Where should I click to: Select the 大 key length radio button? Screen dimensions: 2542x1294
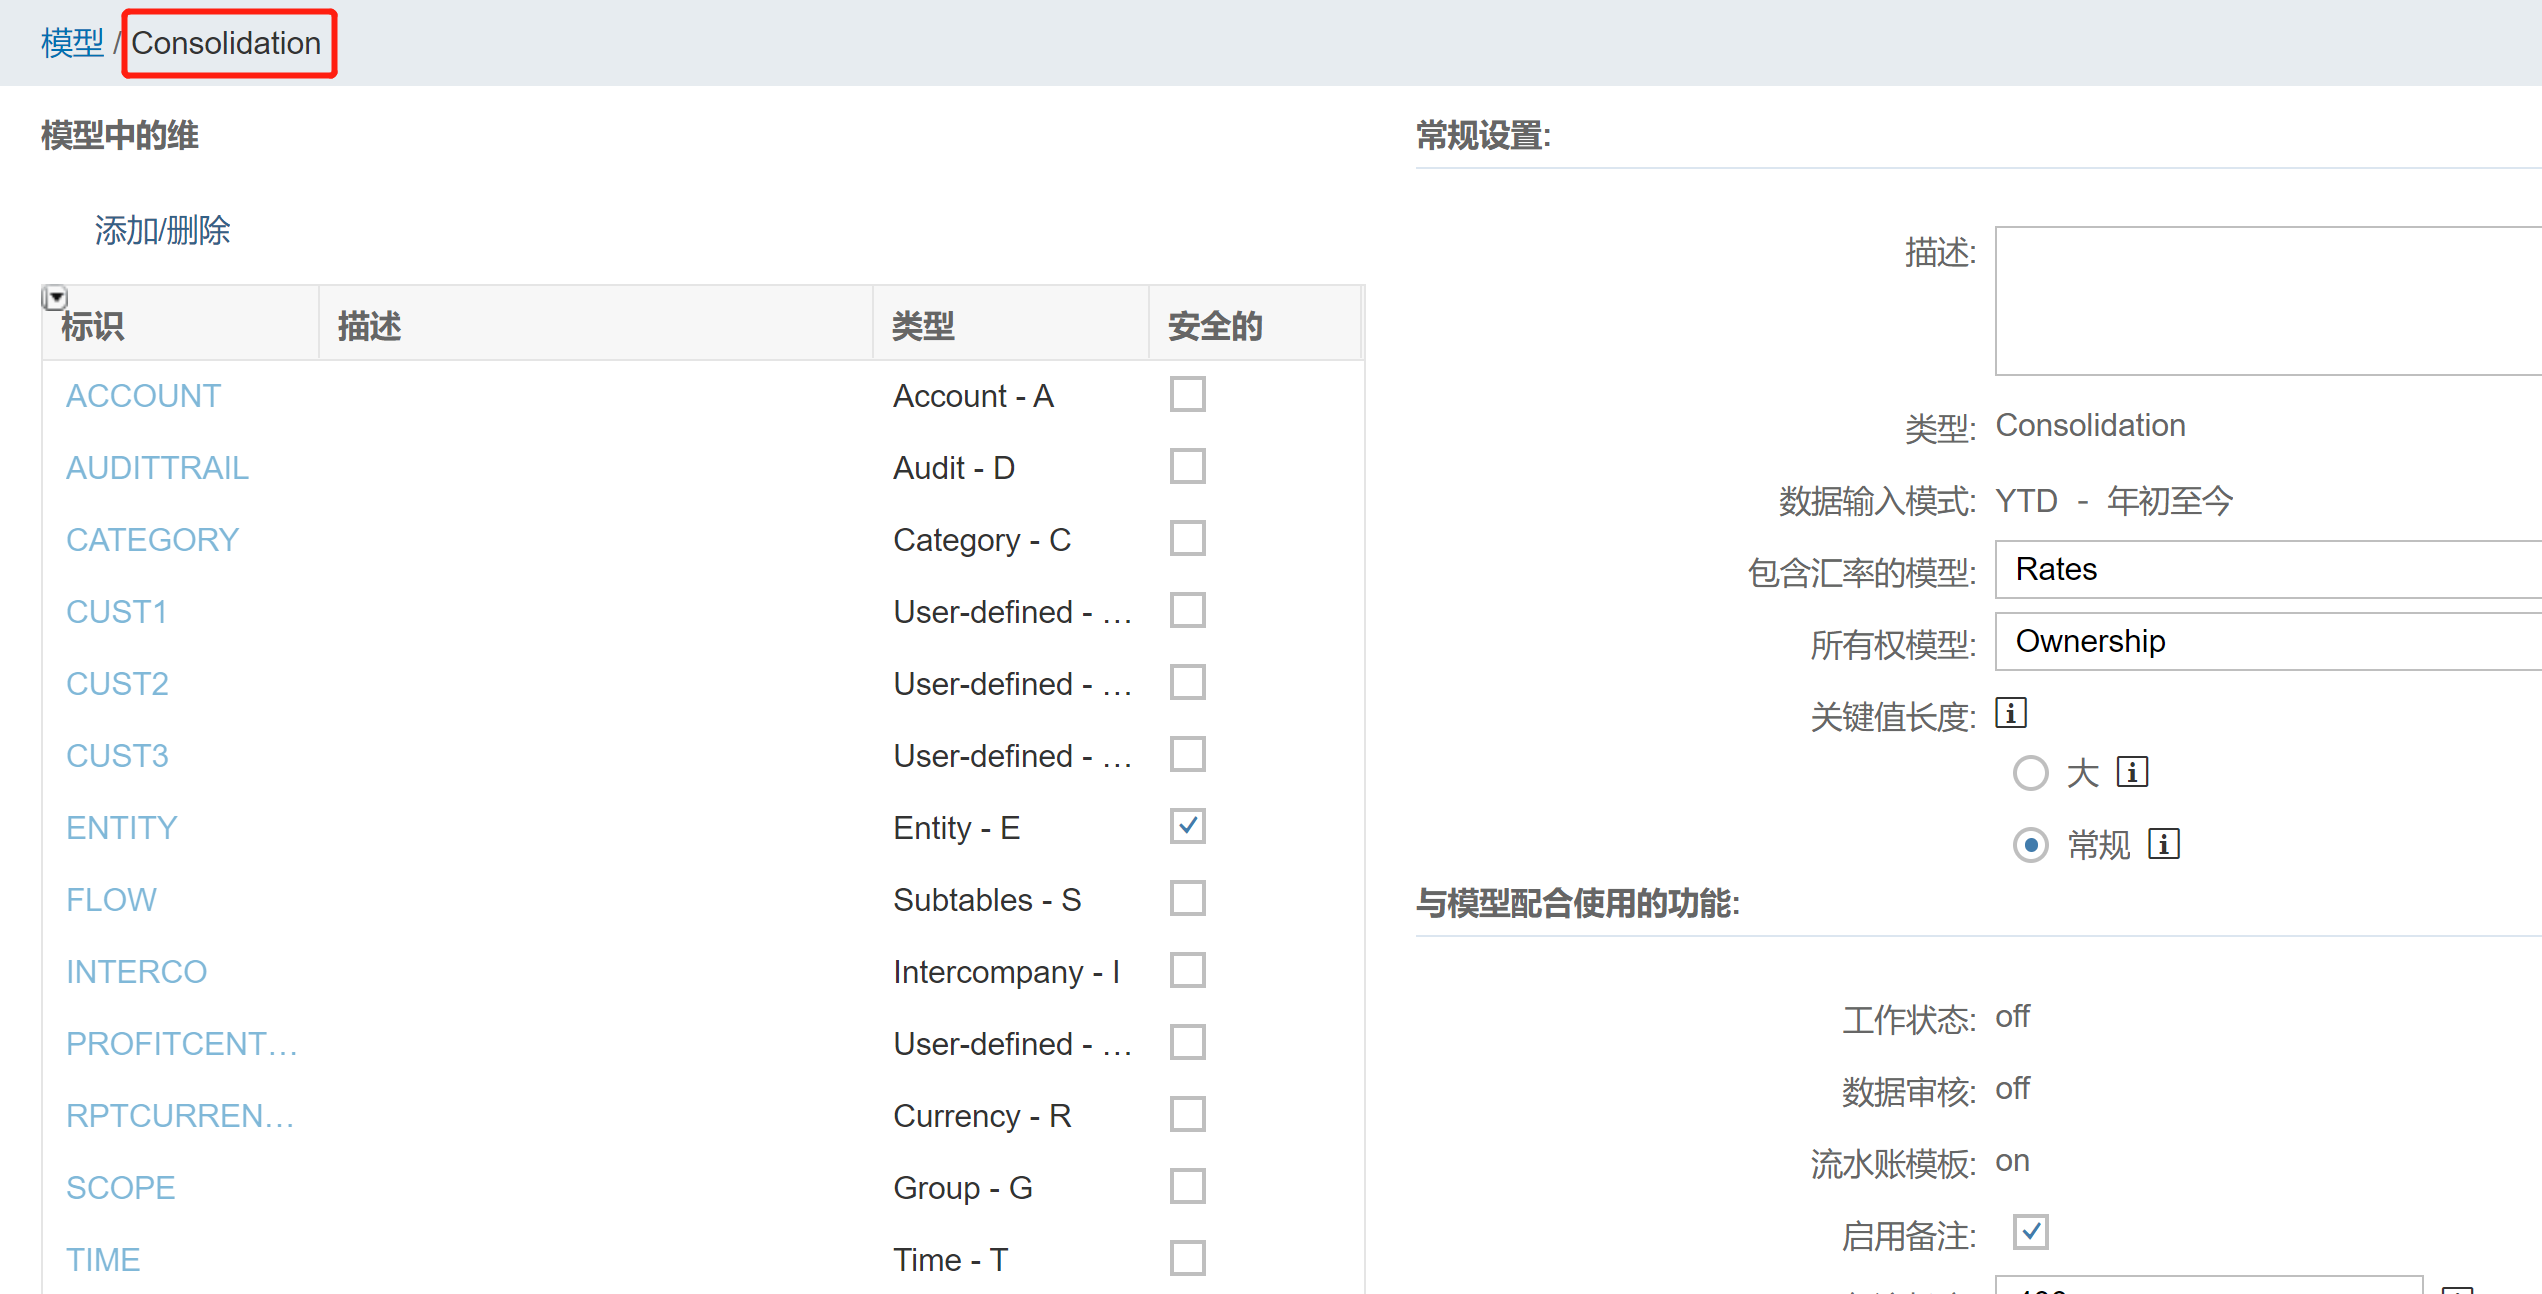(2030, 773)
